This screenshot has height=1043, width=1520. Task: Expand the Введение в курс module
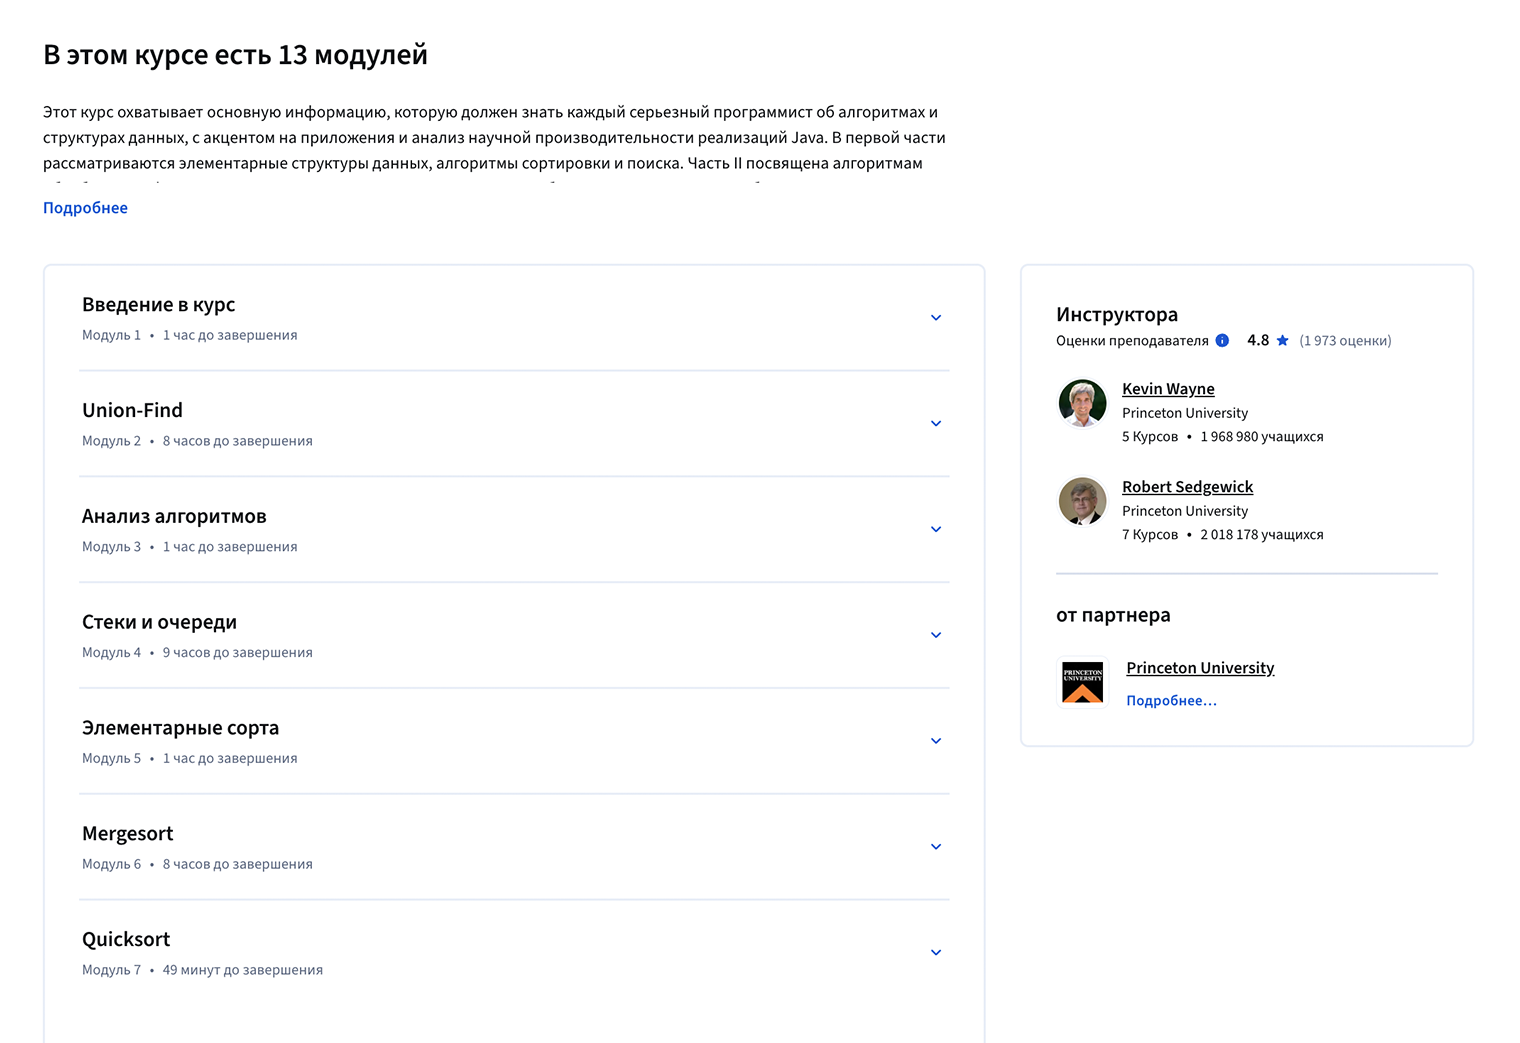pos(936,317)
